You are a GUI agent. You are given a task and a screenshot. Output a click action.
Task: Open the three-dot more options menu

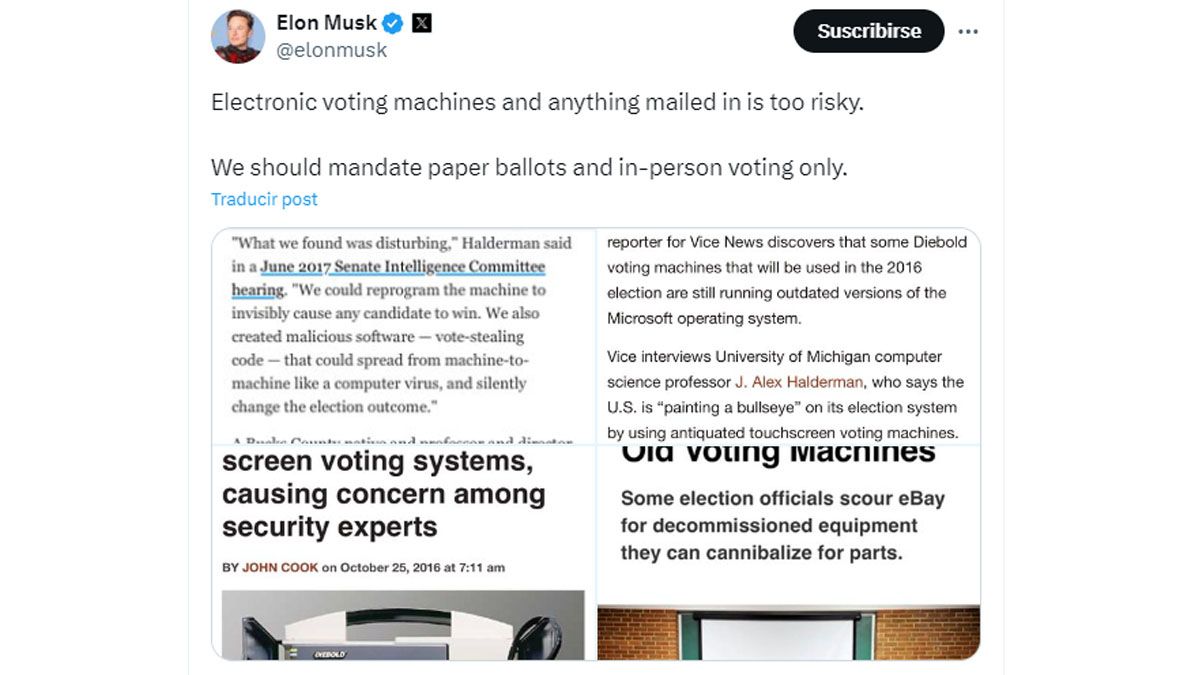point(967,31)
